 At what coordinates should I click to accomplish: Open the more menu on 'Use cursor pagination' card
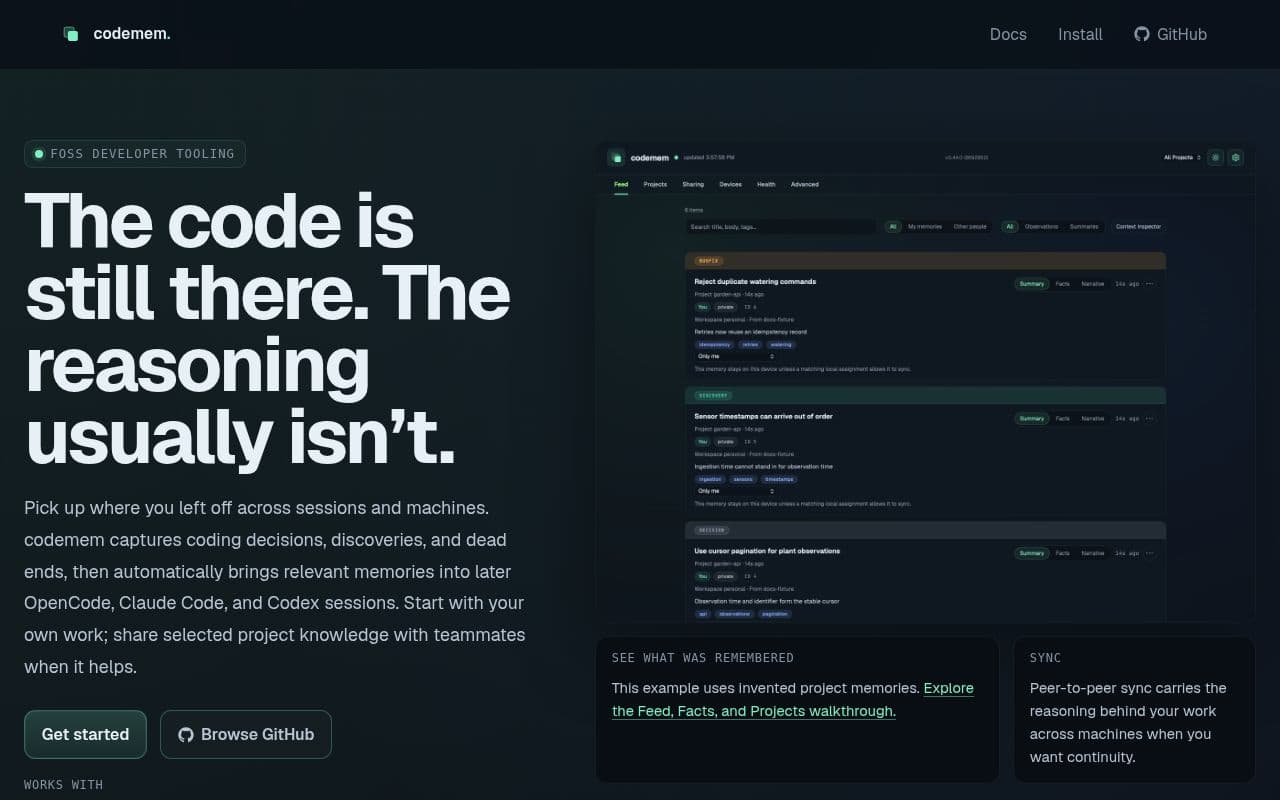point(1149,553)
